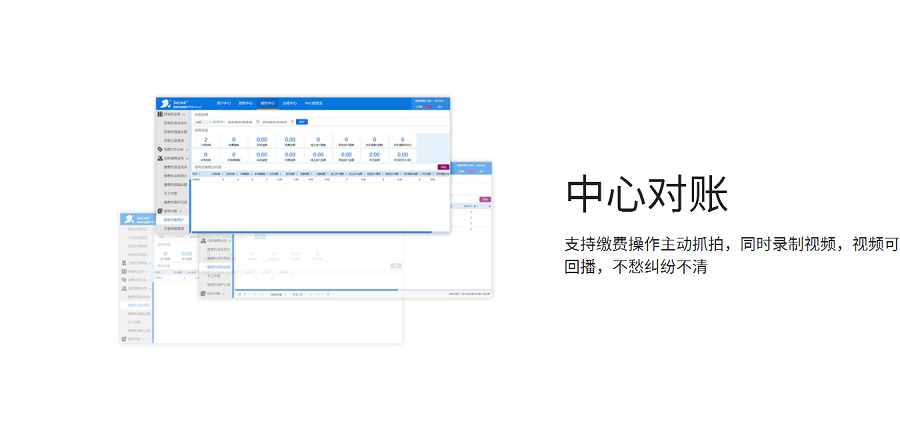
Task: Click the barcode icon heading the front sidebar
Action: (160, 114)
